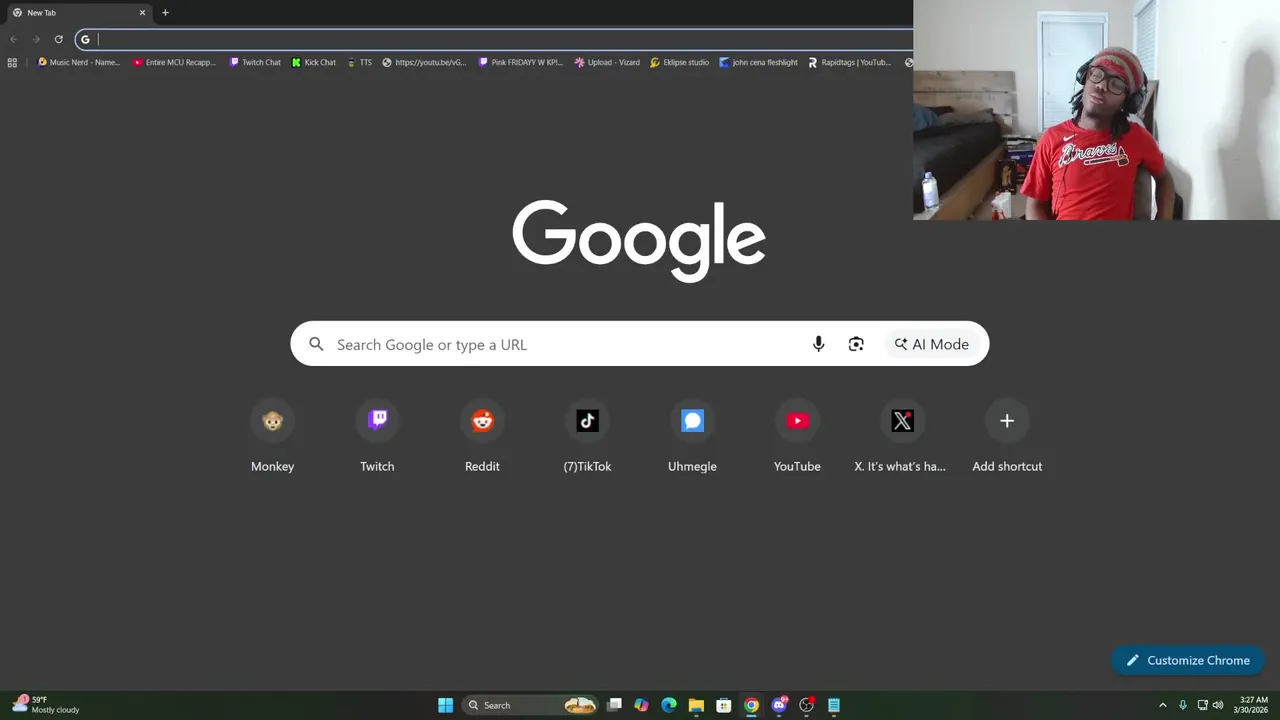
Task: Focus the Chrome address bar
Action: [x=495, y=39]
